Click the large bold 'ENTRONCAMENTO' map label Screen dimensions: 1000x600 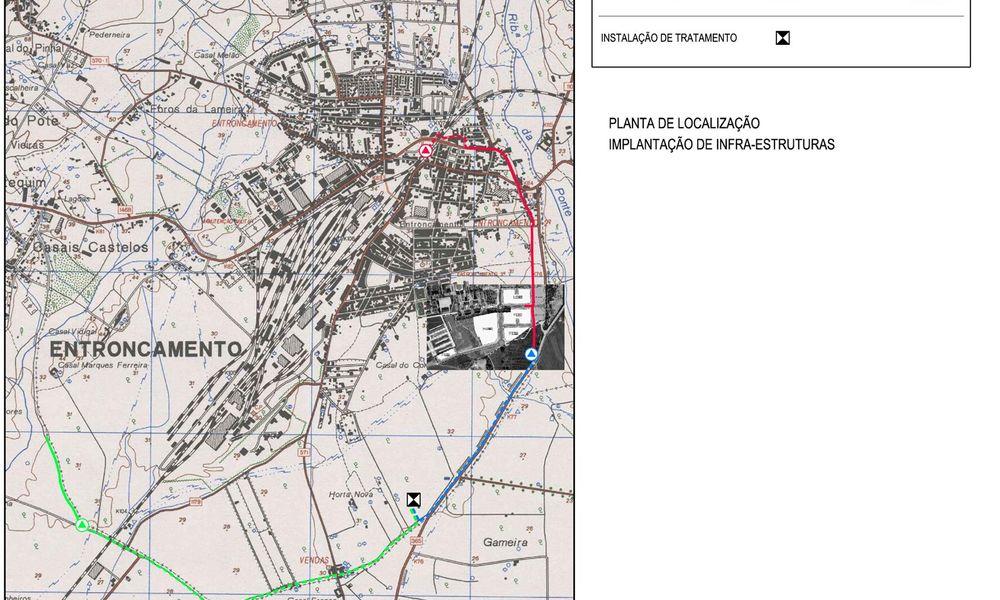click(145, 349)
